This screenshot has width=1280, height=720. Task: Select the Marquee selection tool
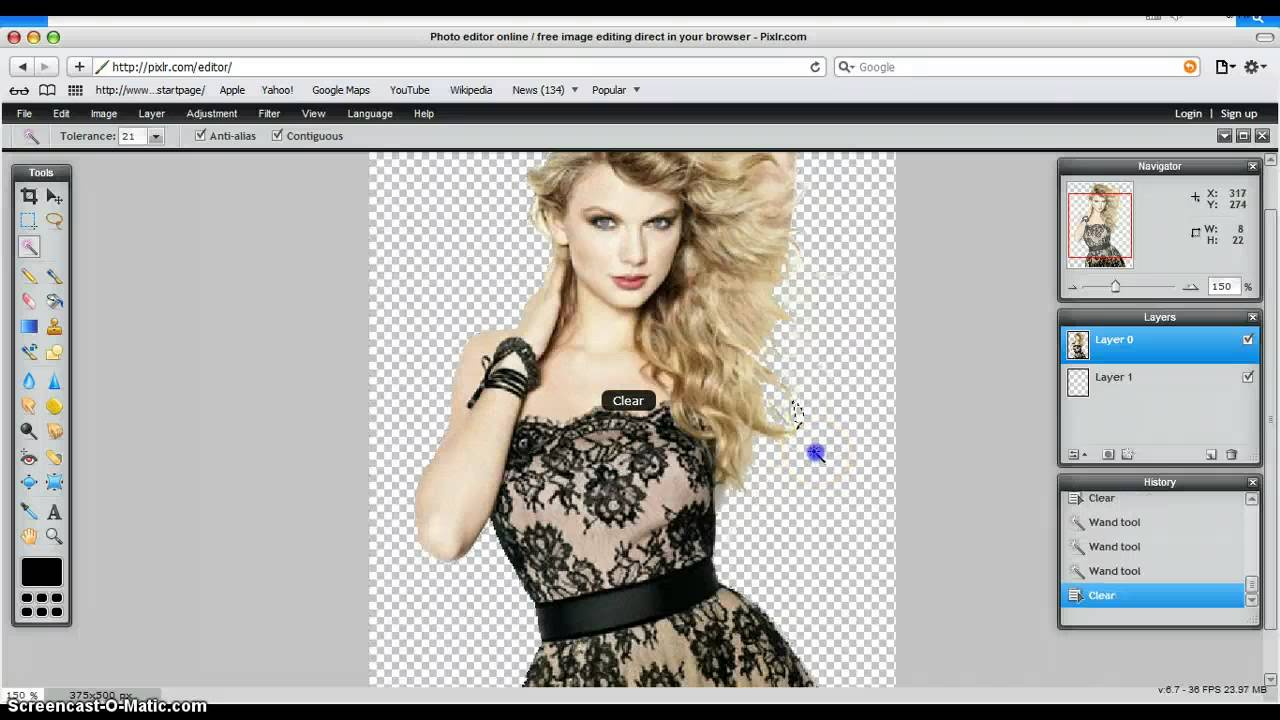coord(29,221)
